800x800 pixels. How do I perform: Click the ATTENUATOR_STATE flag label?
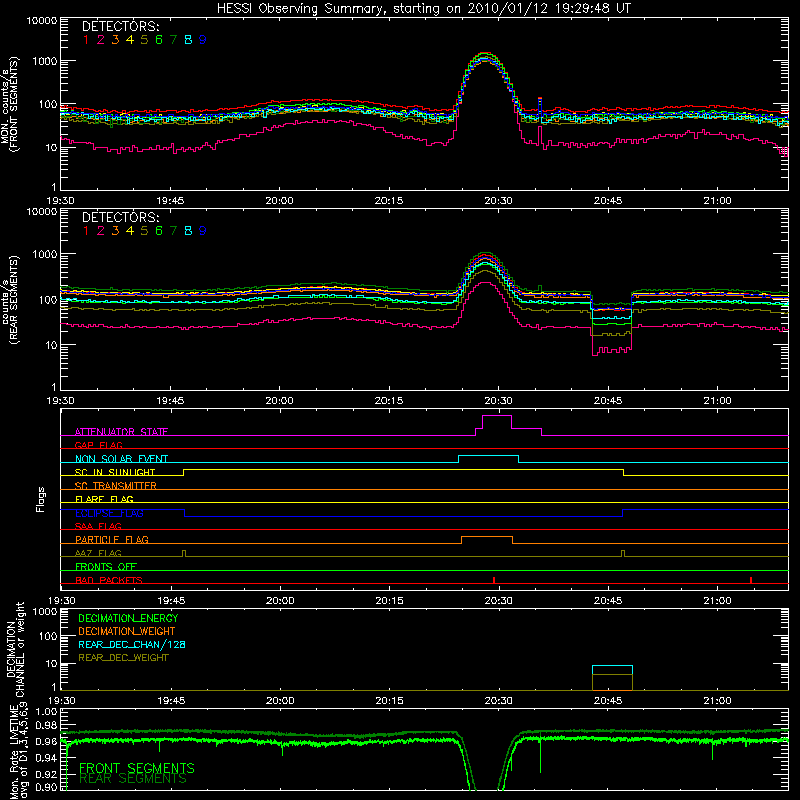point(121,432)
